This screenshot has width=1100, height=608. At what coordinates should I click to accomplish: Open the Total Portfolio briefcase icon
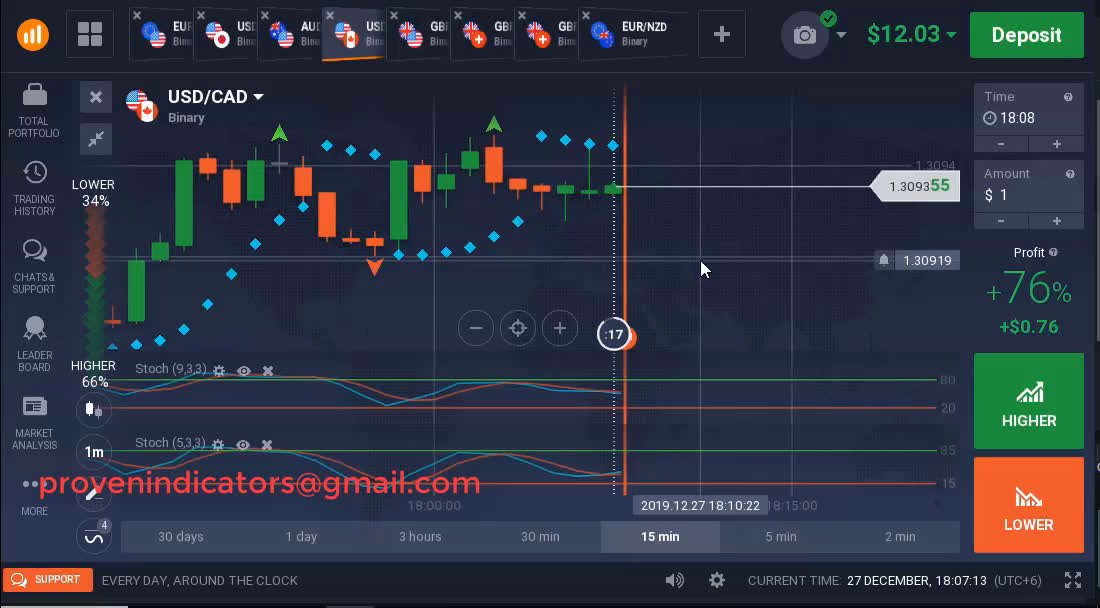click(x=34, y=97)
